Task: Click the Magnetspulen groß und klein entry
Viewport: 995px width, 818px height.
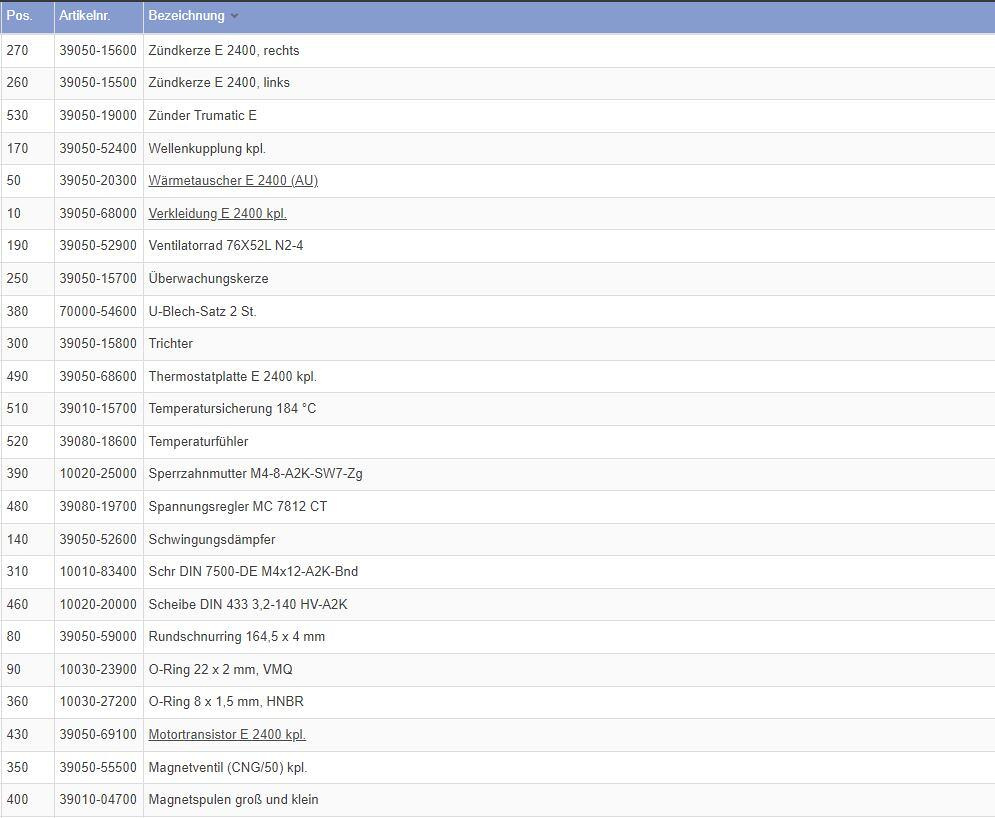Action: (233, 800)
